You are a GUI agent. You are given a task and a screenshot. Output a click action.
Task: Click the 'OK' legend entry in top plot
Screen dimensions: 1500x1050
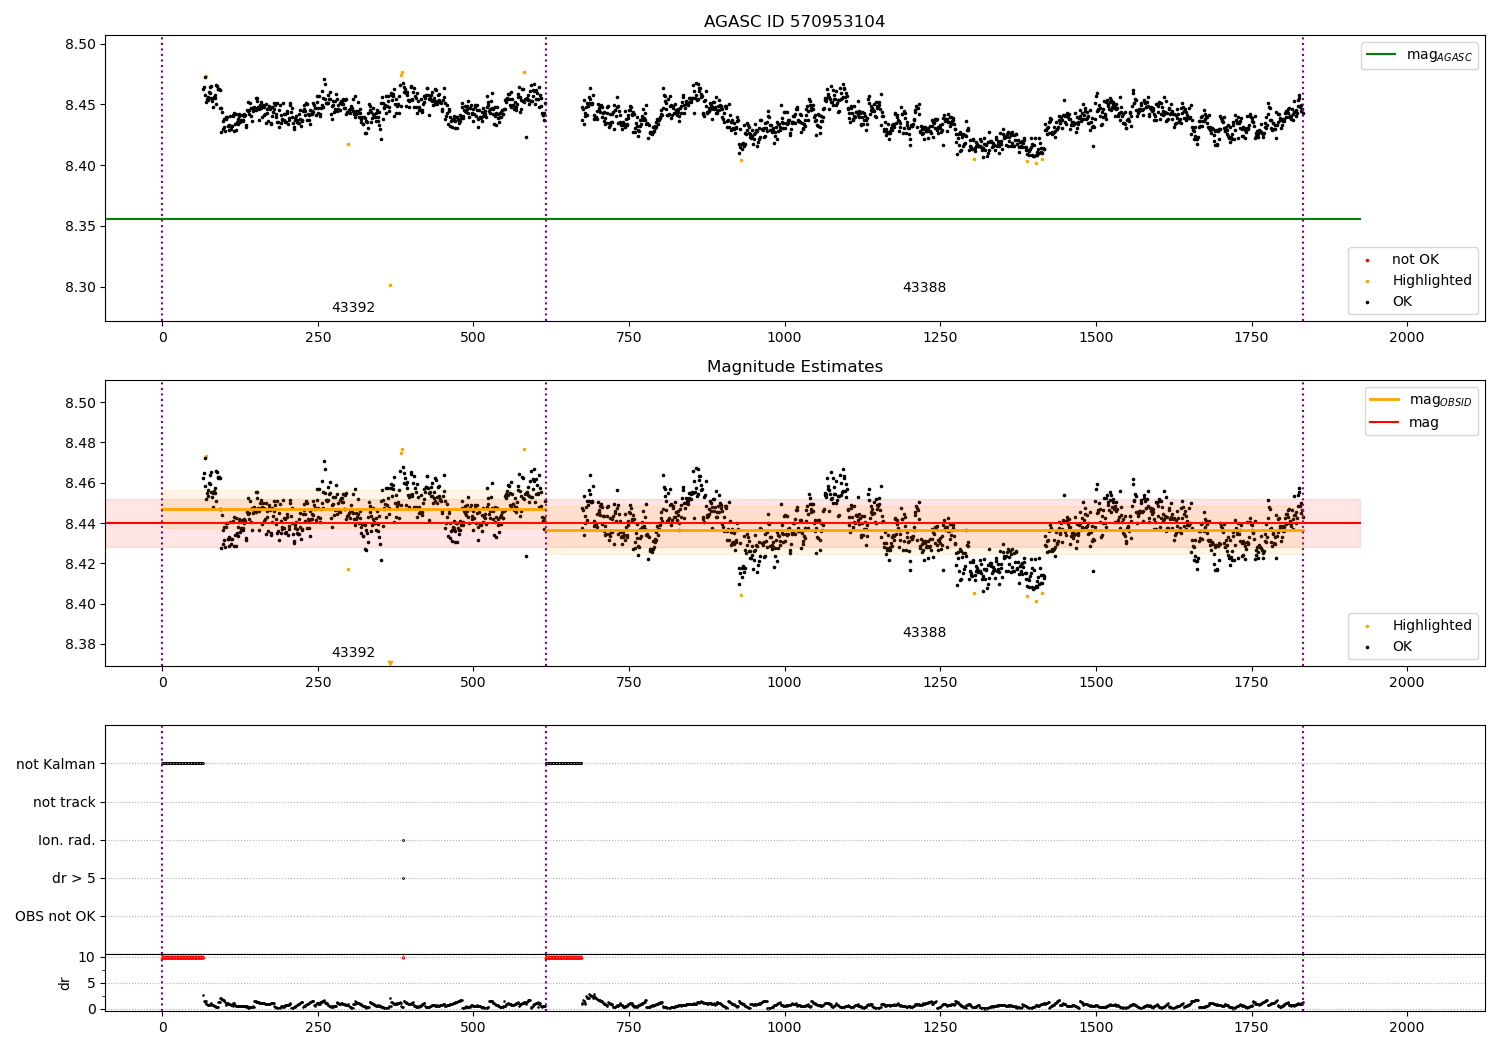1401,301
